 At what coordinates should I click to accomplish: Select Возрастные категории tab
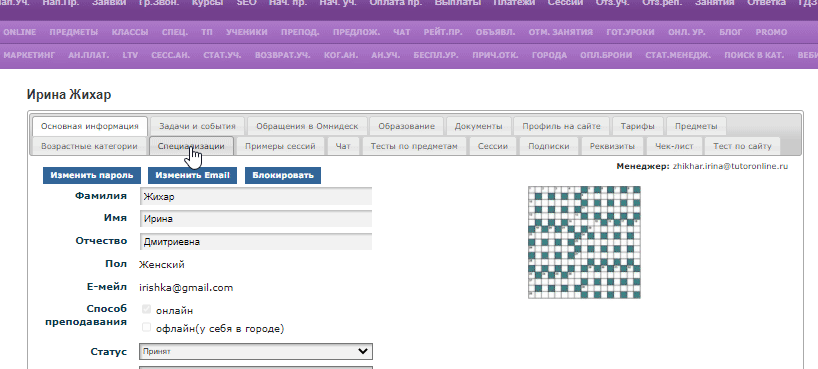point(89,146)
